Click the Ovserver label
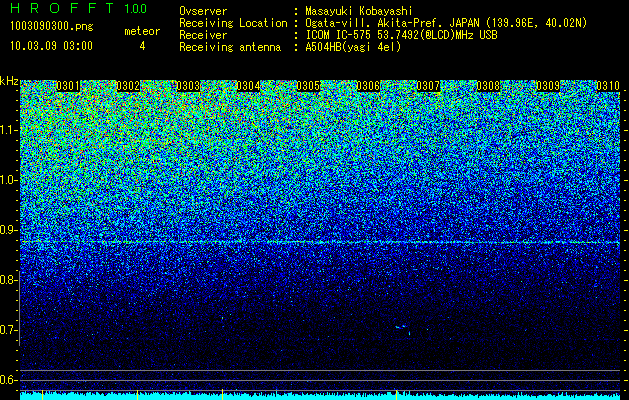Screen dimensions: 629x400 click(203, 11)
